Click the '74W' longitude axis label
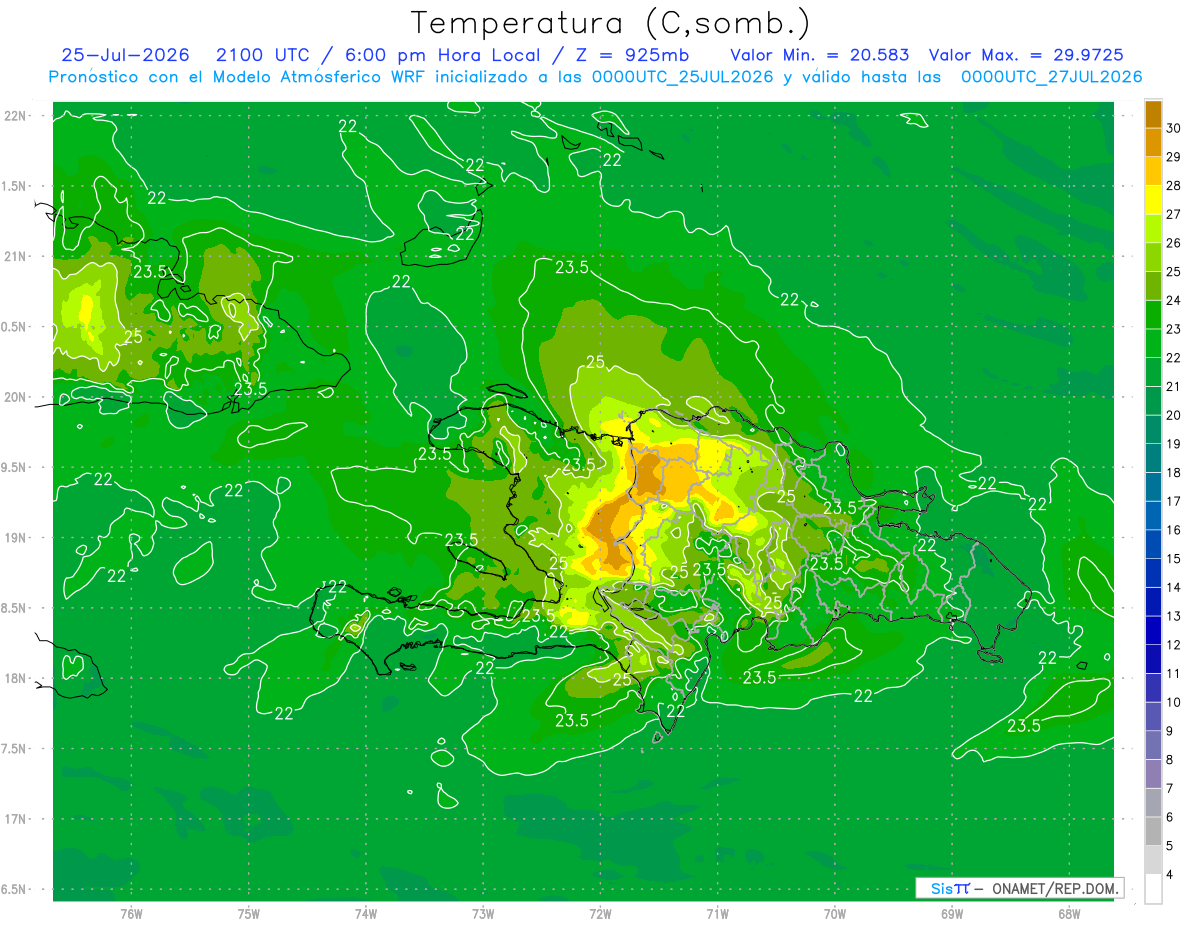The width and height of the screenshot is (1200, 927). (365, 914)
